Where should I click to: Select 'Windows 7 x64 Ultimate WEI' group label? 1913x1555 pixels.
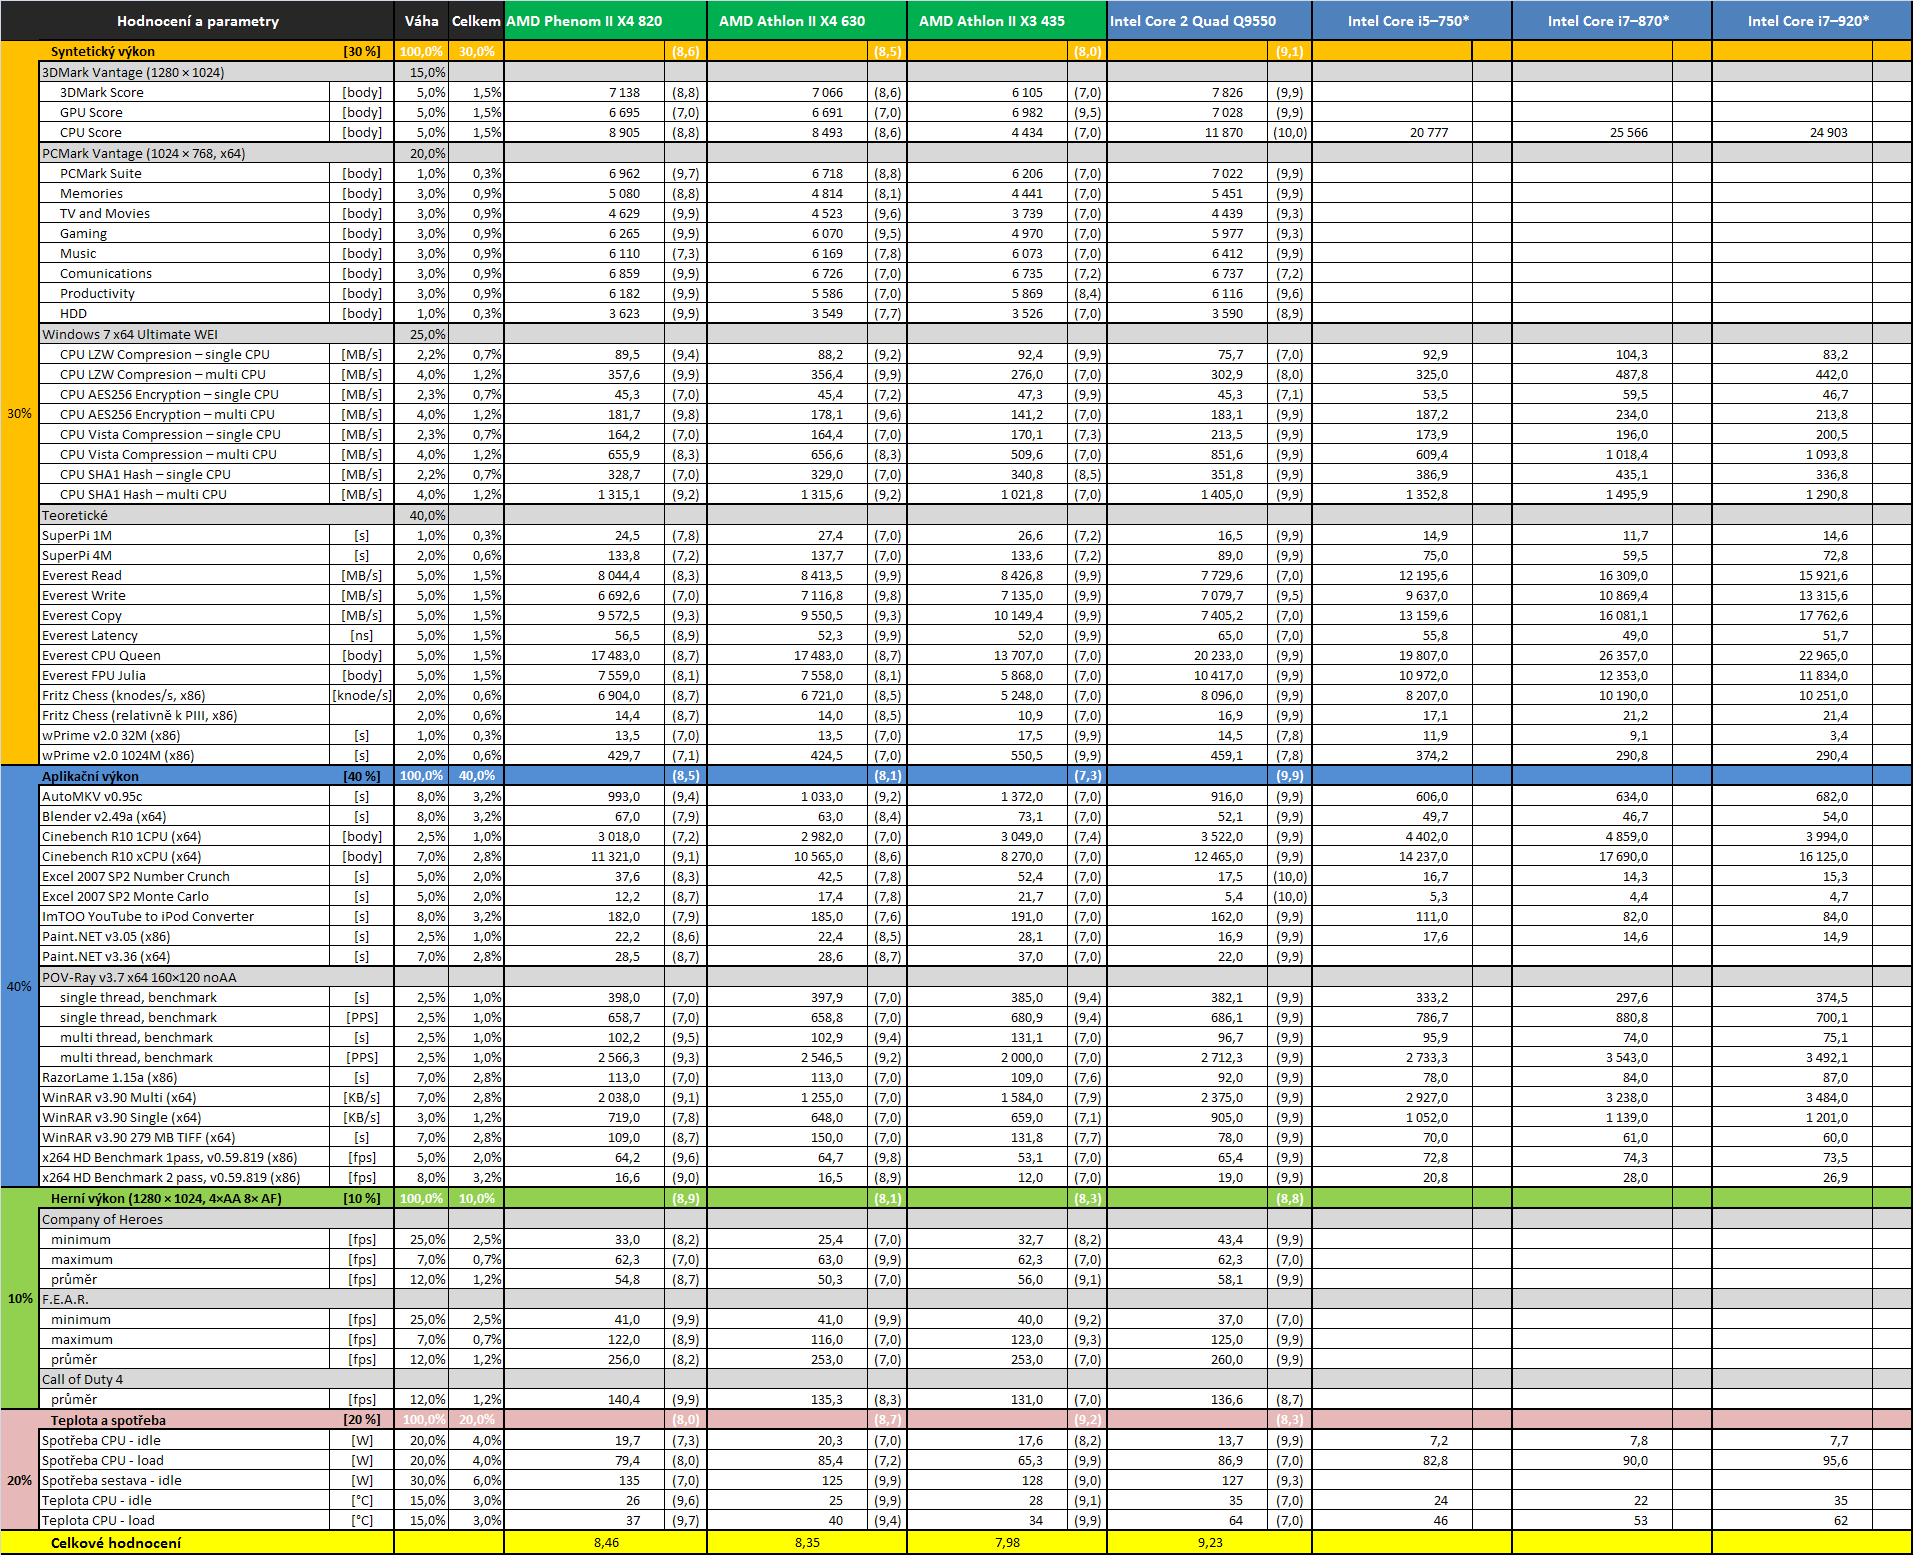(x=129, y=334)
